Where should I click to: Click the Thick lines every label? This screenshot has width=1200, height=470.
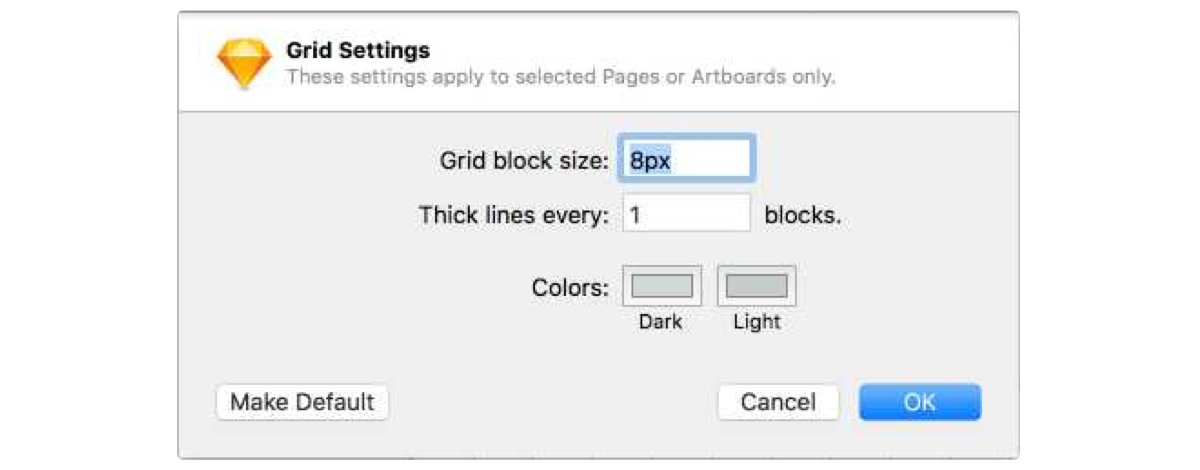pos(514,215)
